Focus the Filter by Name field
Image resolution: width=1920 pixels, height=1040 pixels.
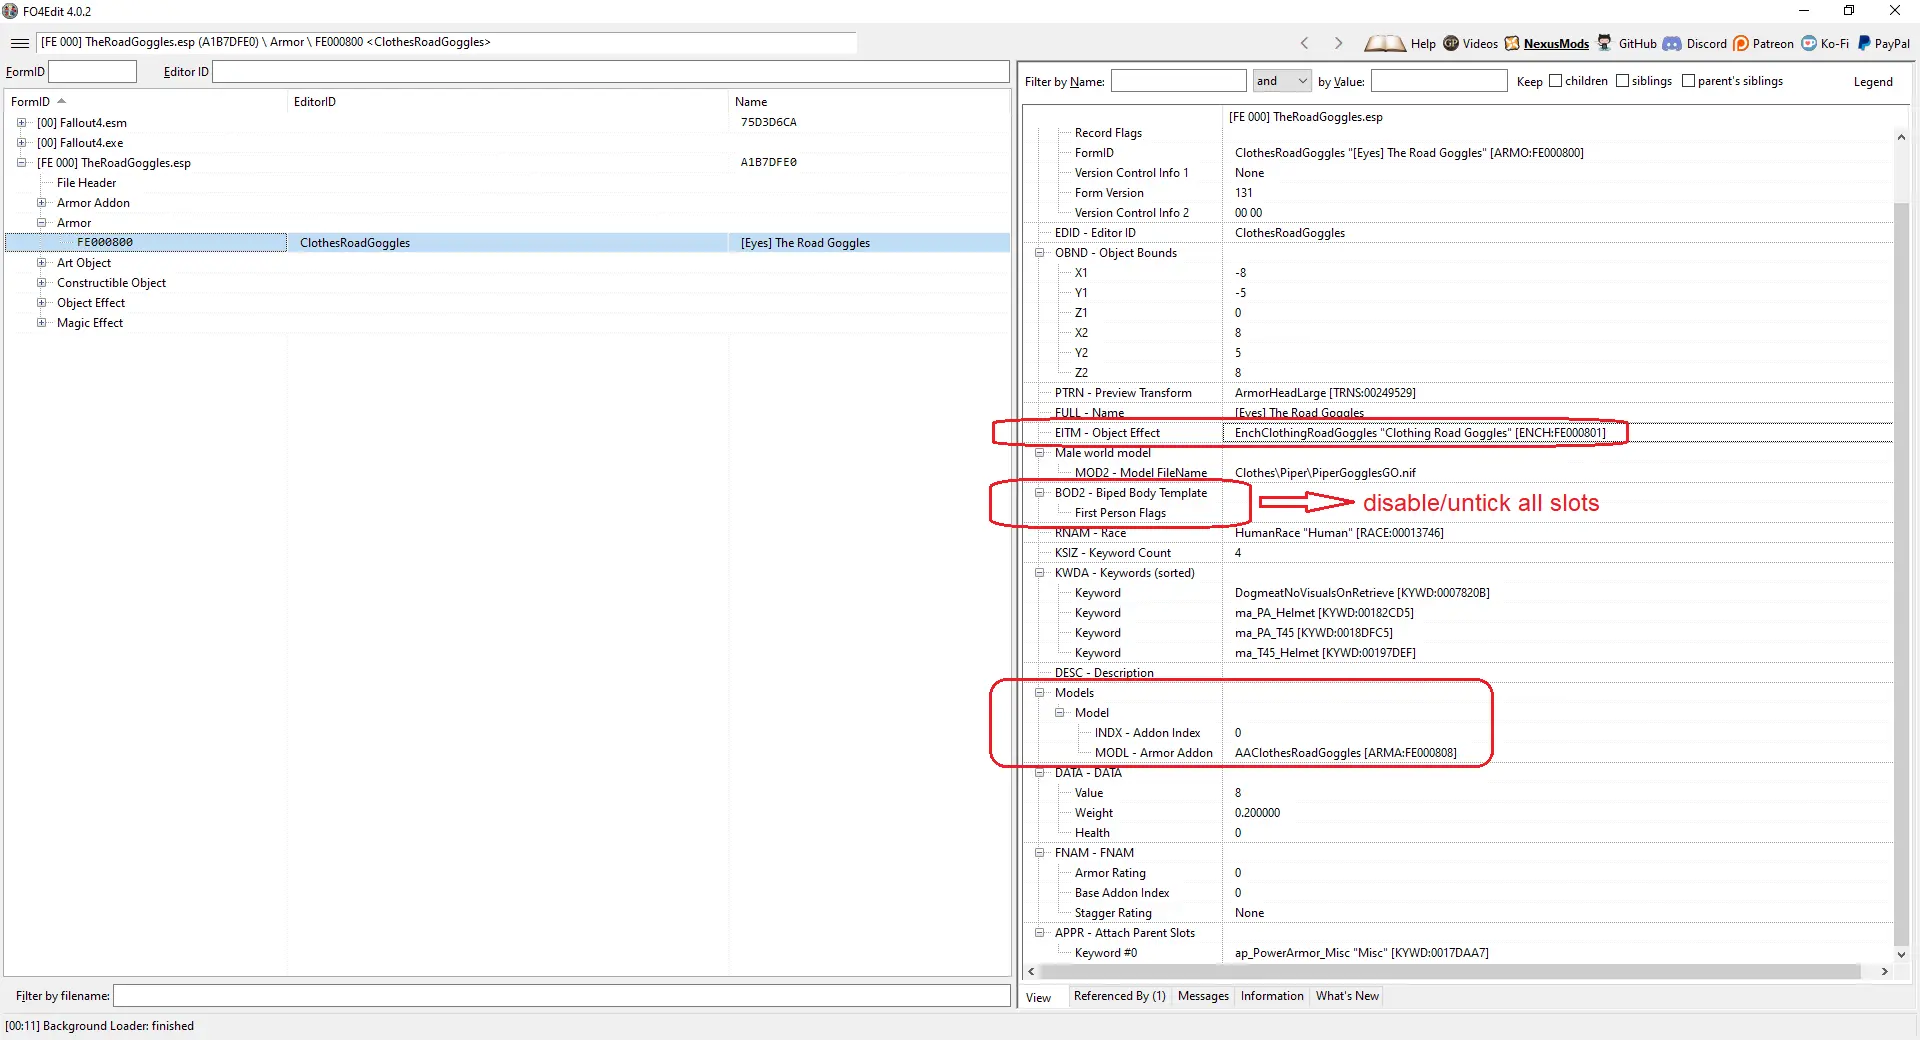tap(1178, 81)
